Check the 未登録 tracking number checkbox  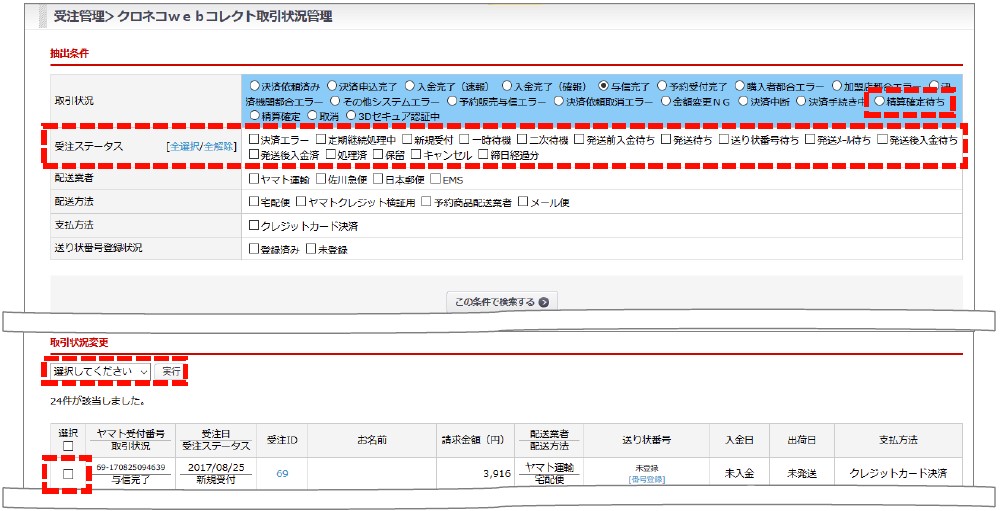point(312,249)
